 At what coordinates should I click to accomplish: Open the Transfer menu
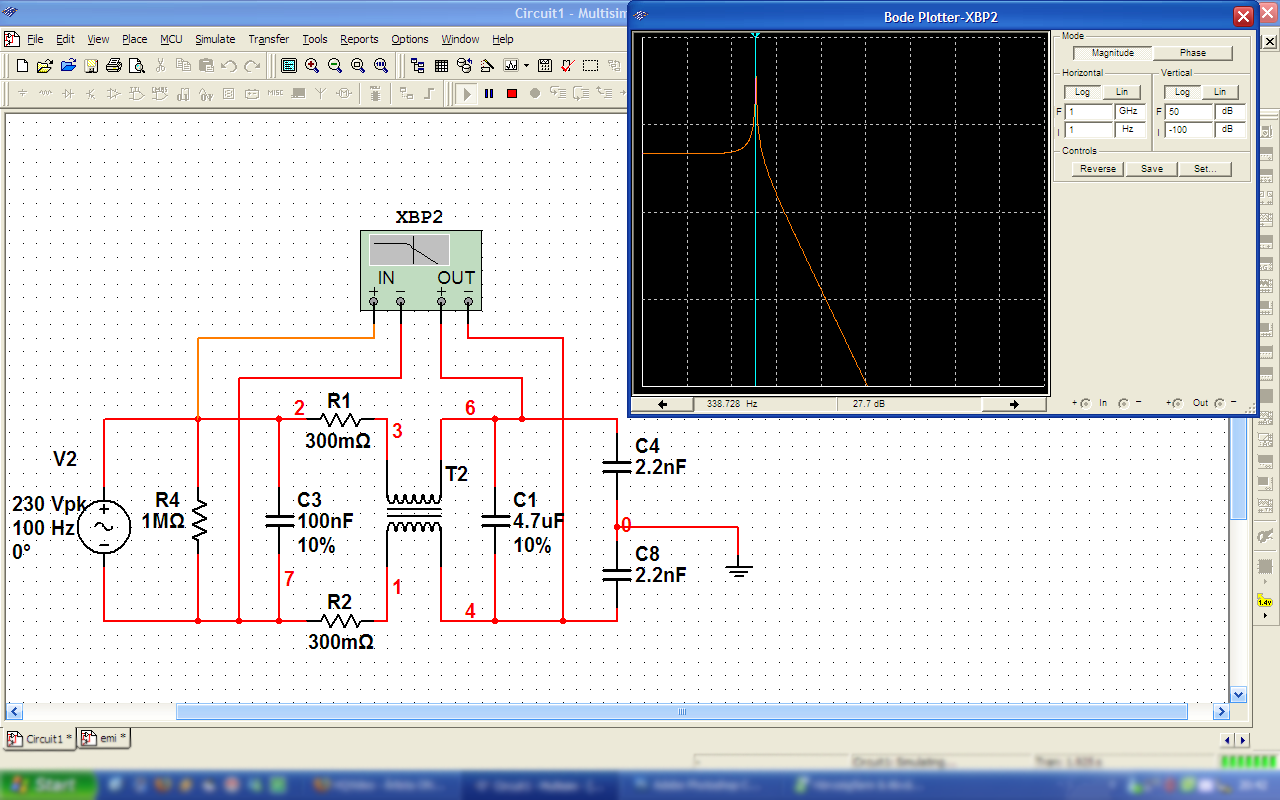click(x=269, y=39)
